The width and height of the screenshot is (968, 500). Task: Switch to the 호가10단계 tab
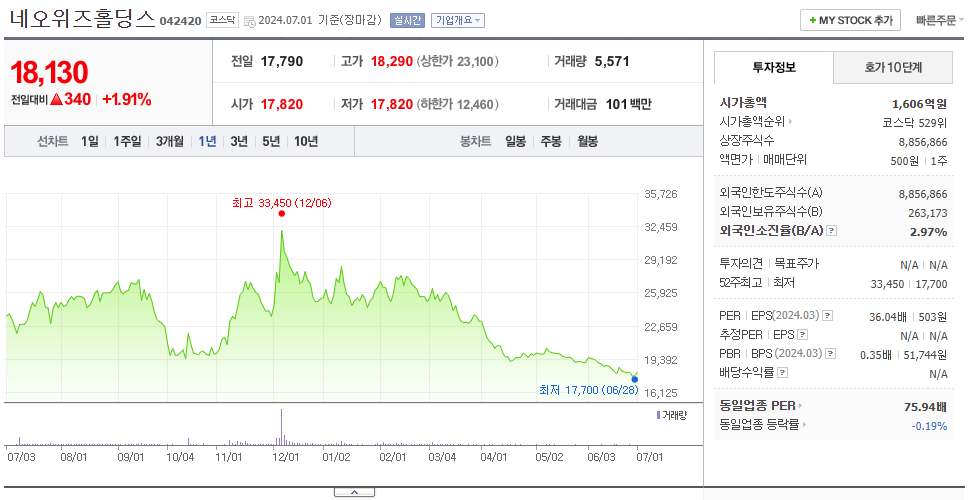893,67
